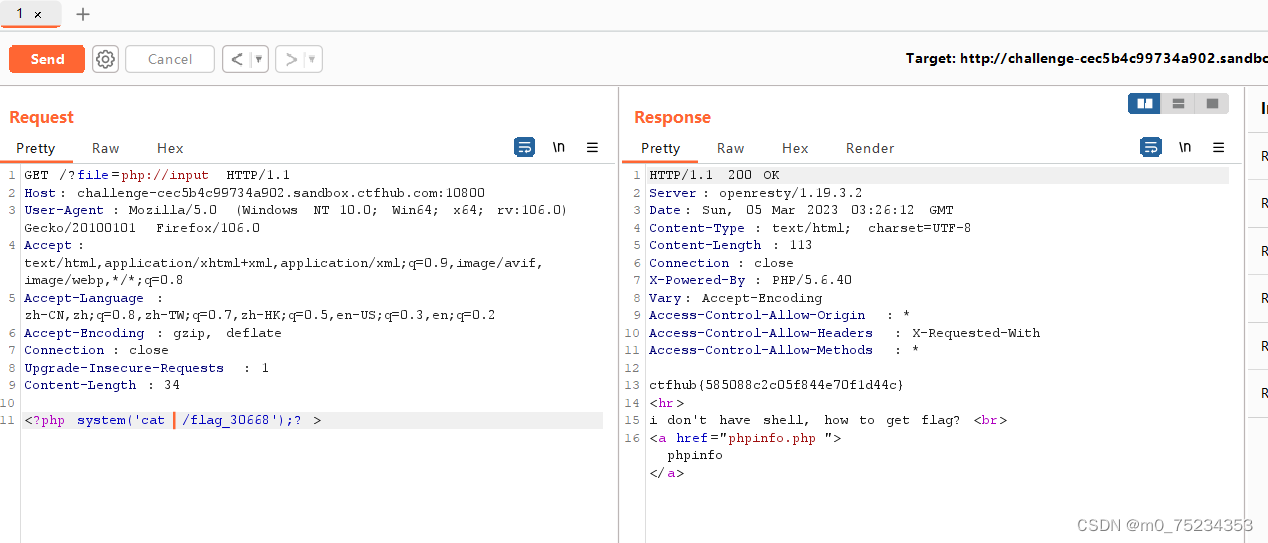This screenshot has width=1268, height=543.
Task: Switch Response view to Hex tab
Action: coord(795,148)
